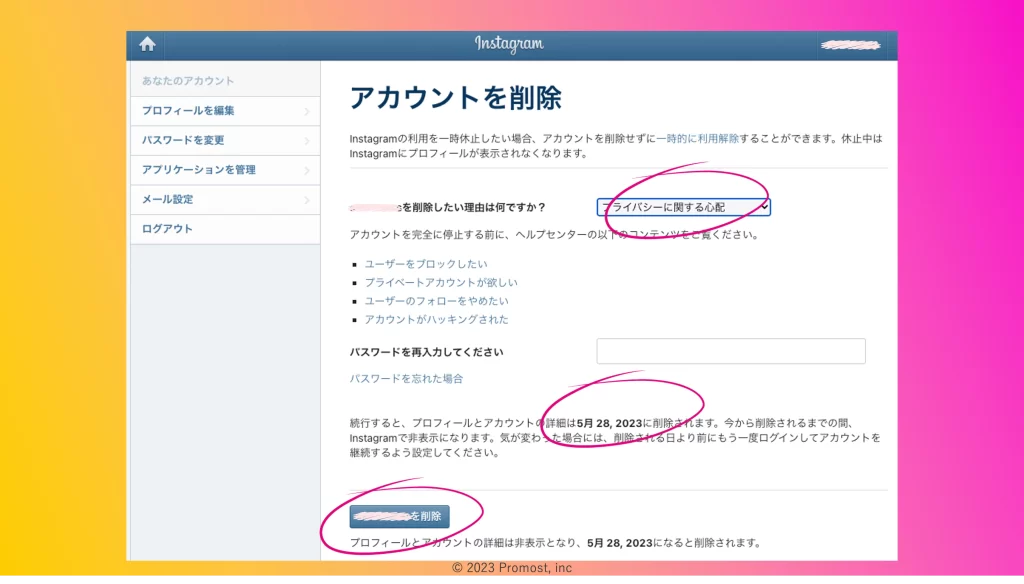1024x584 pixels.
Task: Click the chevron beside プロフィールを編集
Action: point(306,112)
